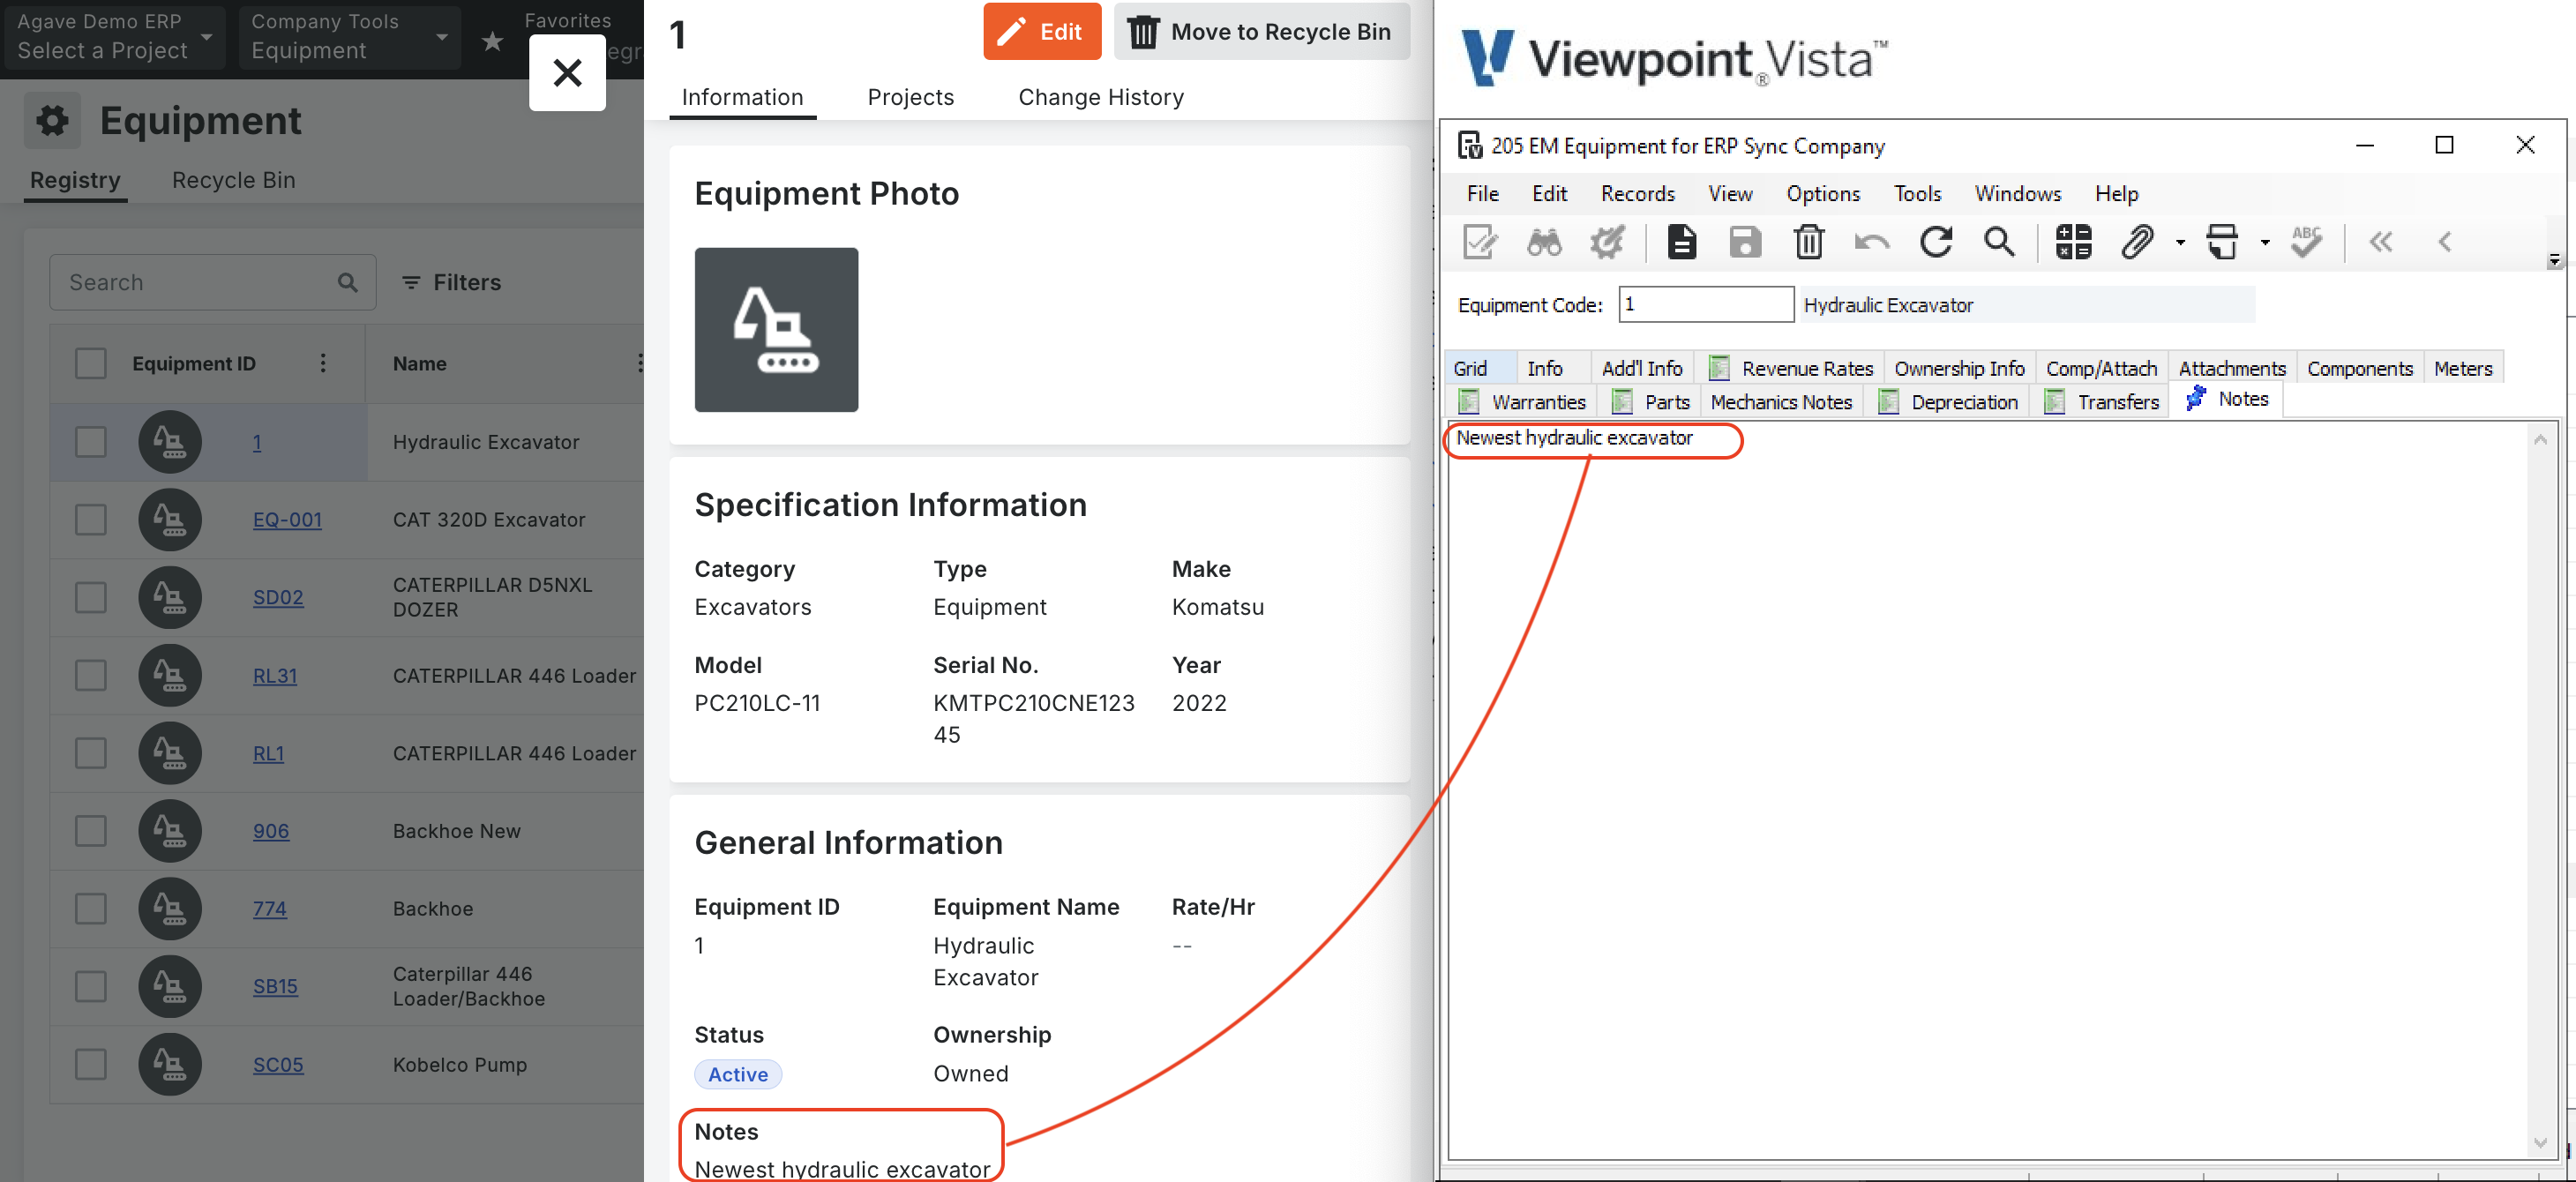Select the Mechanics Notes tab in Vista
Viewport: 2576px width, 1182px height.
(1781, 402)
